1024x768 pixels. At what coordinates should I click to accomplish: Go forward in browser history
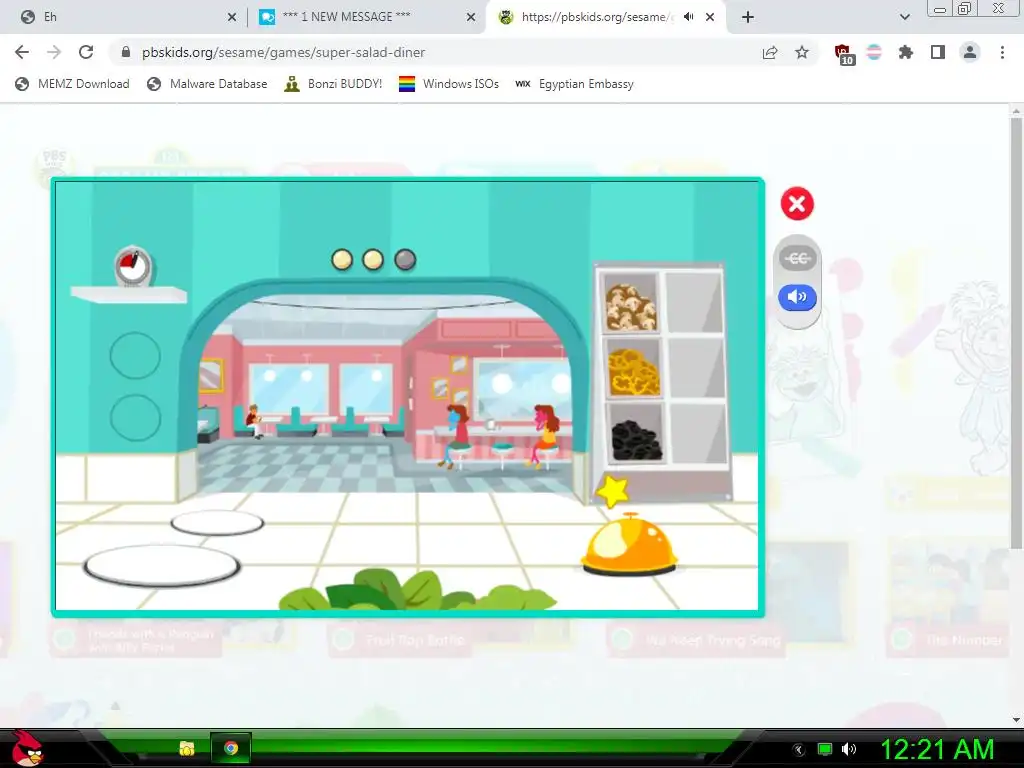coord(54,52)
